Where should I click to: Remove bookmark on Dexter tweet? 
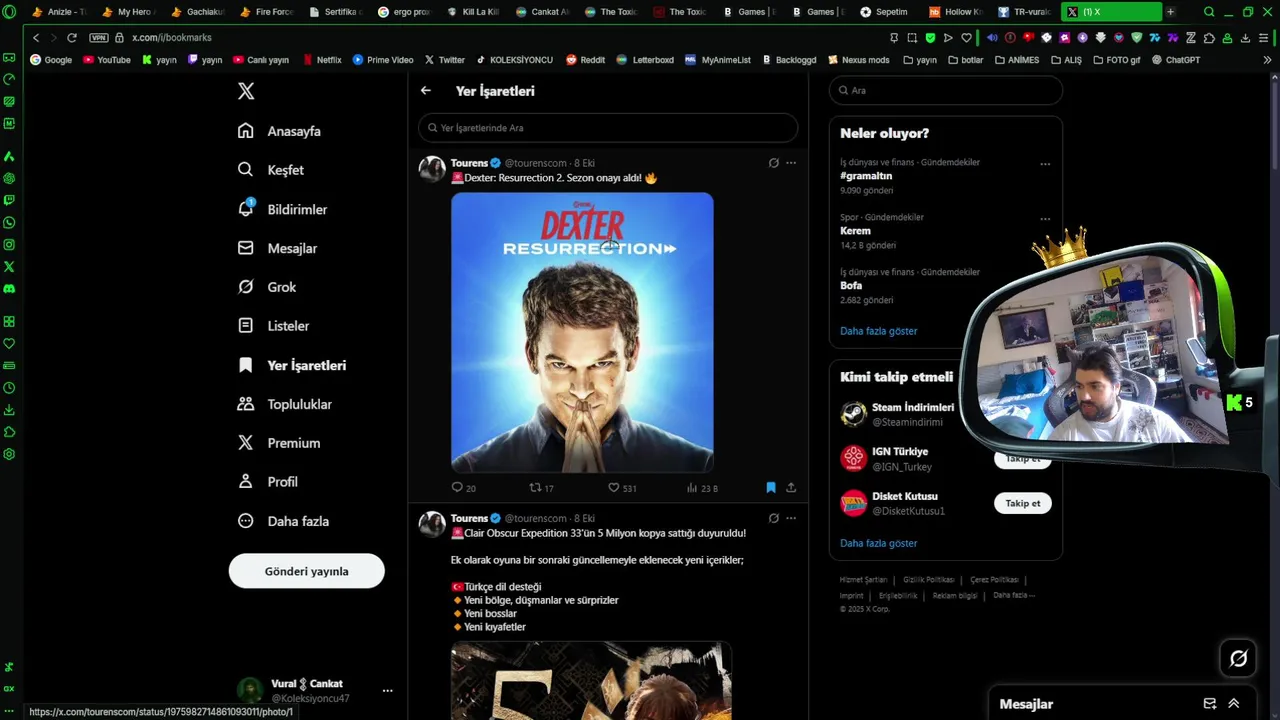coord(770,488)
